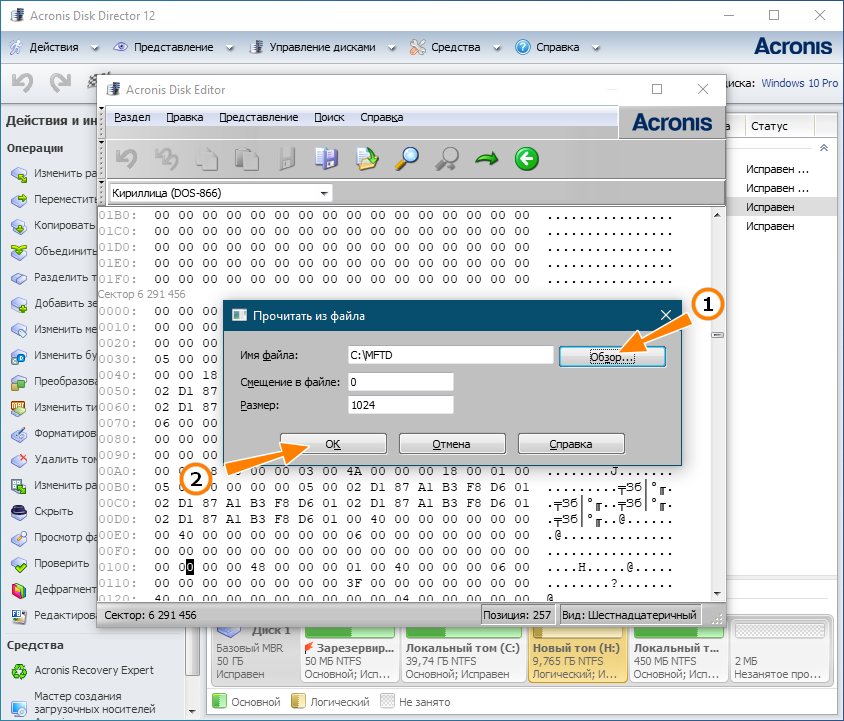This screenshot has height=721, width=844.
Task: Open the Поиск menu in Disk Editor
Action: (329, 117)
